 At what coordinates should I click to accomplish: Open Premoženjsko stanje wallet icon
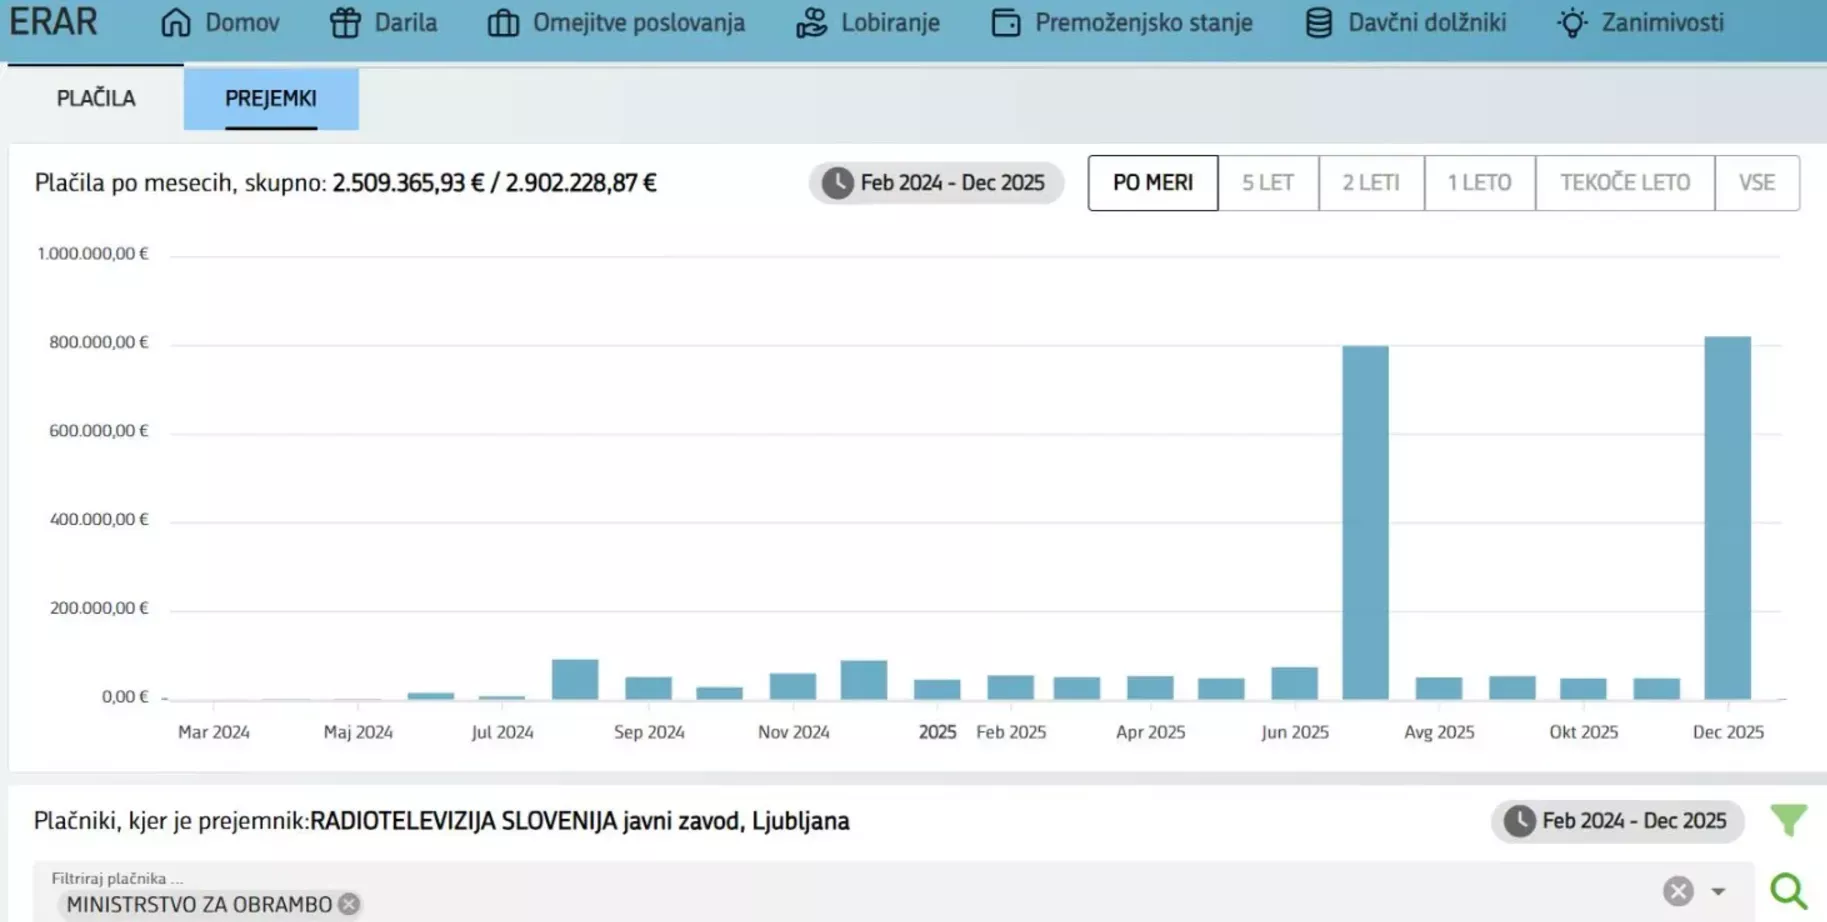tap(1006, 23)
